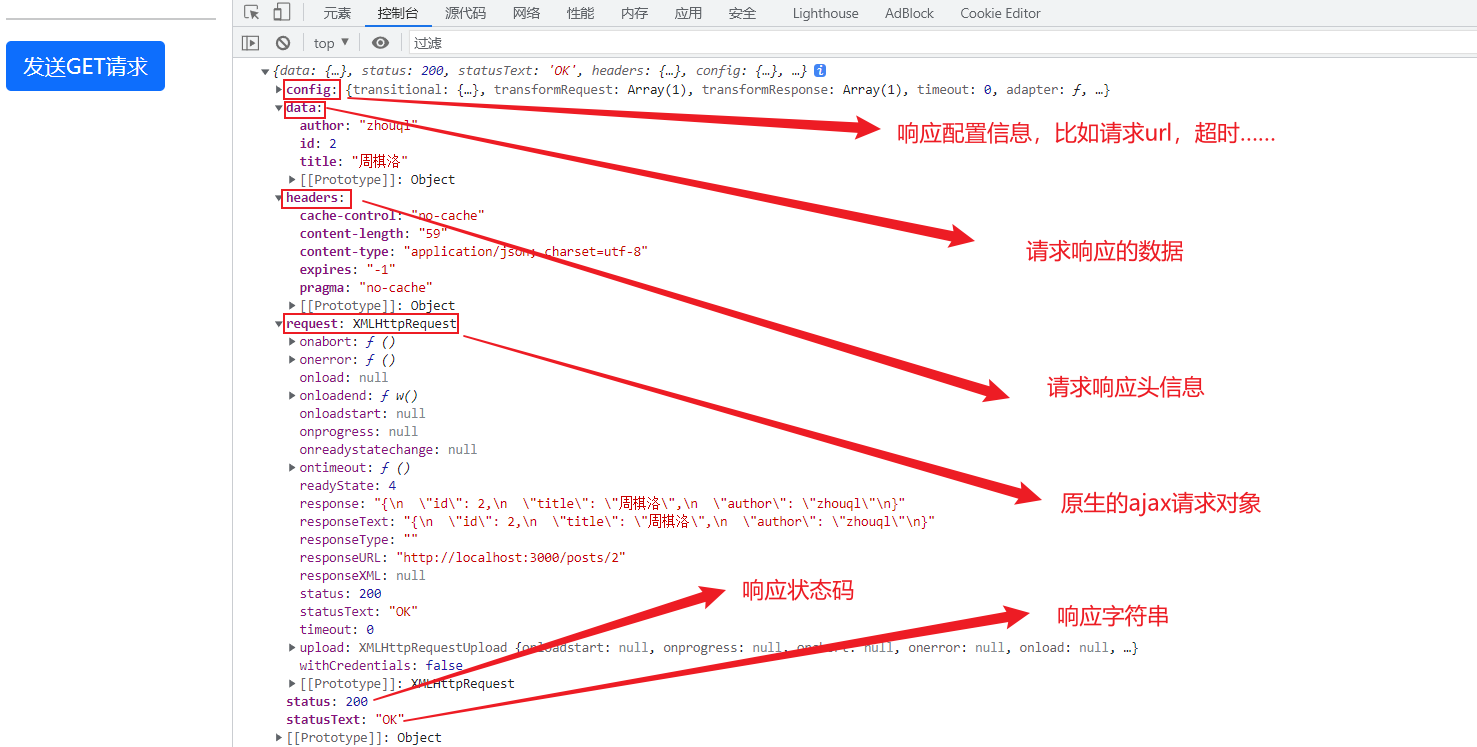This screenshot has height=747, width=1477.
Task: Focus the 过滤 filter input
Action: pyautogui.click(x=940, y=43)
